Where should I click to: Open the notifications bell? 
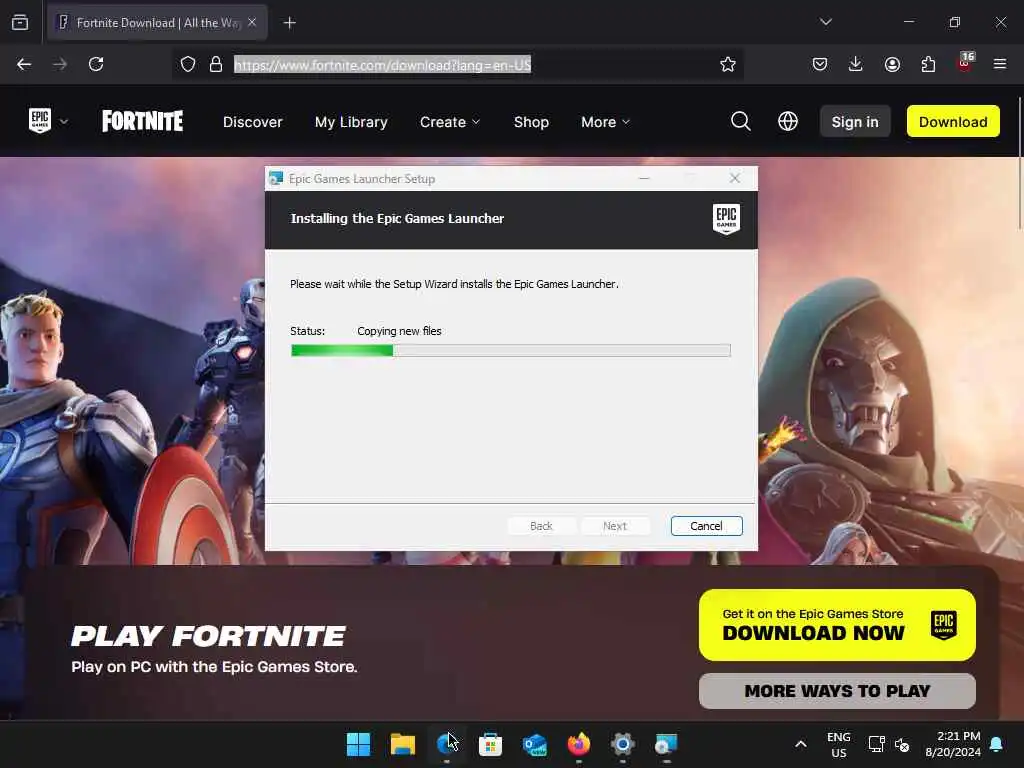coord(997,744)
